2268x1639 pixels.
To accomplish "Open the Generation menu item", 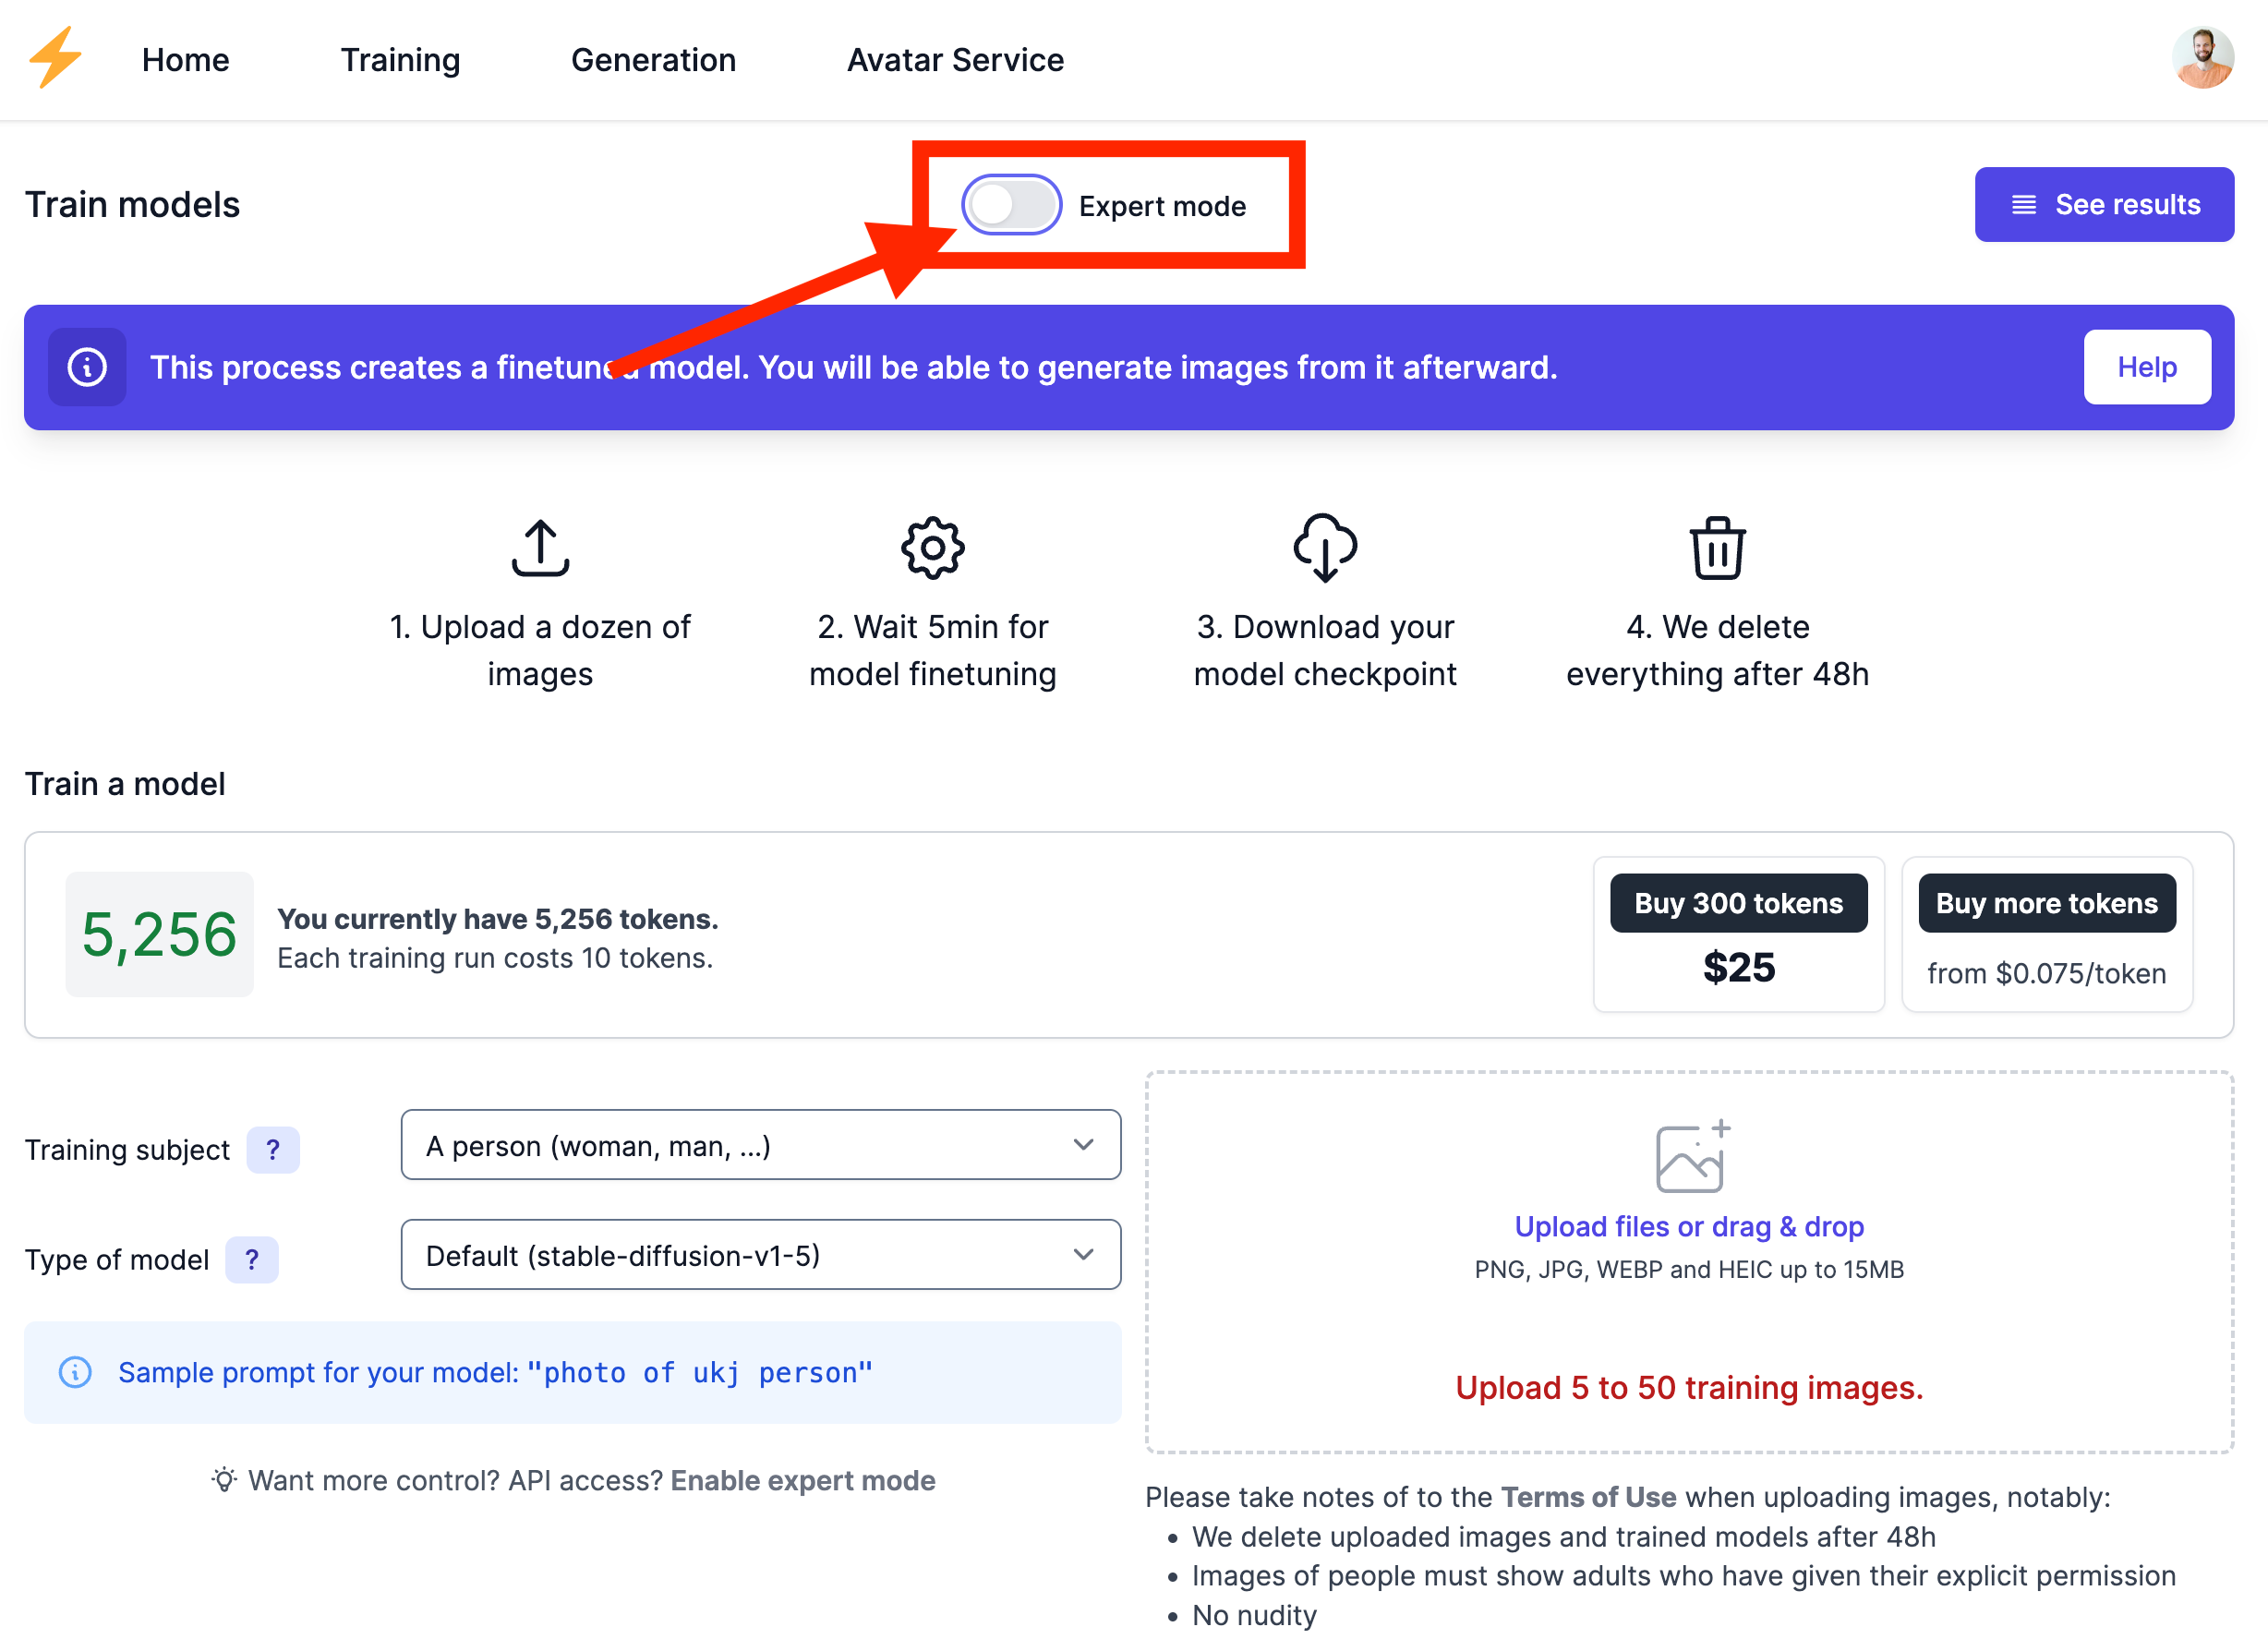I will click(653, 60).
